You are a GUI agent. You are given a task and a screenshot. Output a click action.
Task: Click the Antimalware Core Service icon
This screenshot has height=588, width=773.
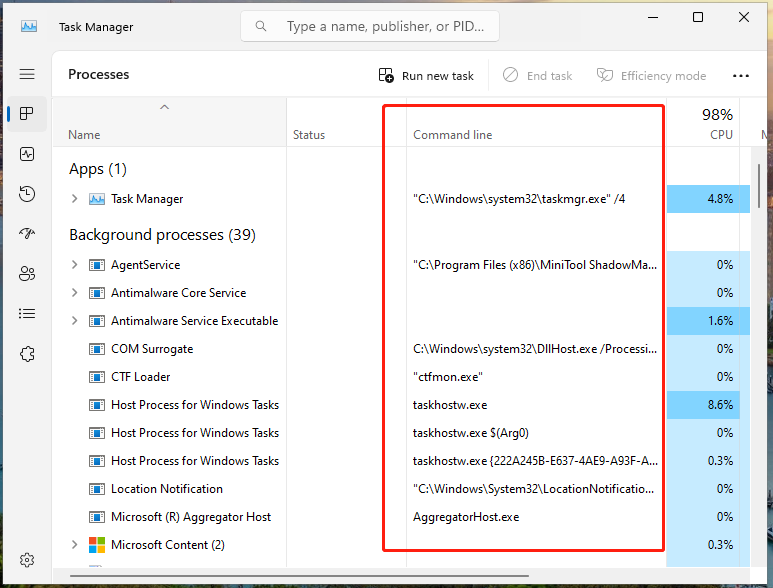tap(97, 293)
